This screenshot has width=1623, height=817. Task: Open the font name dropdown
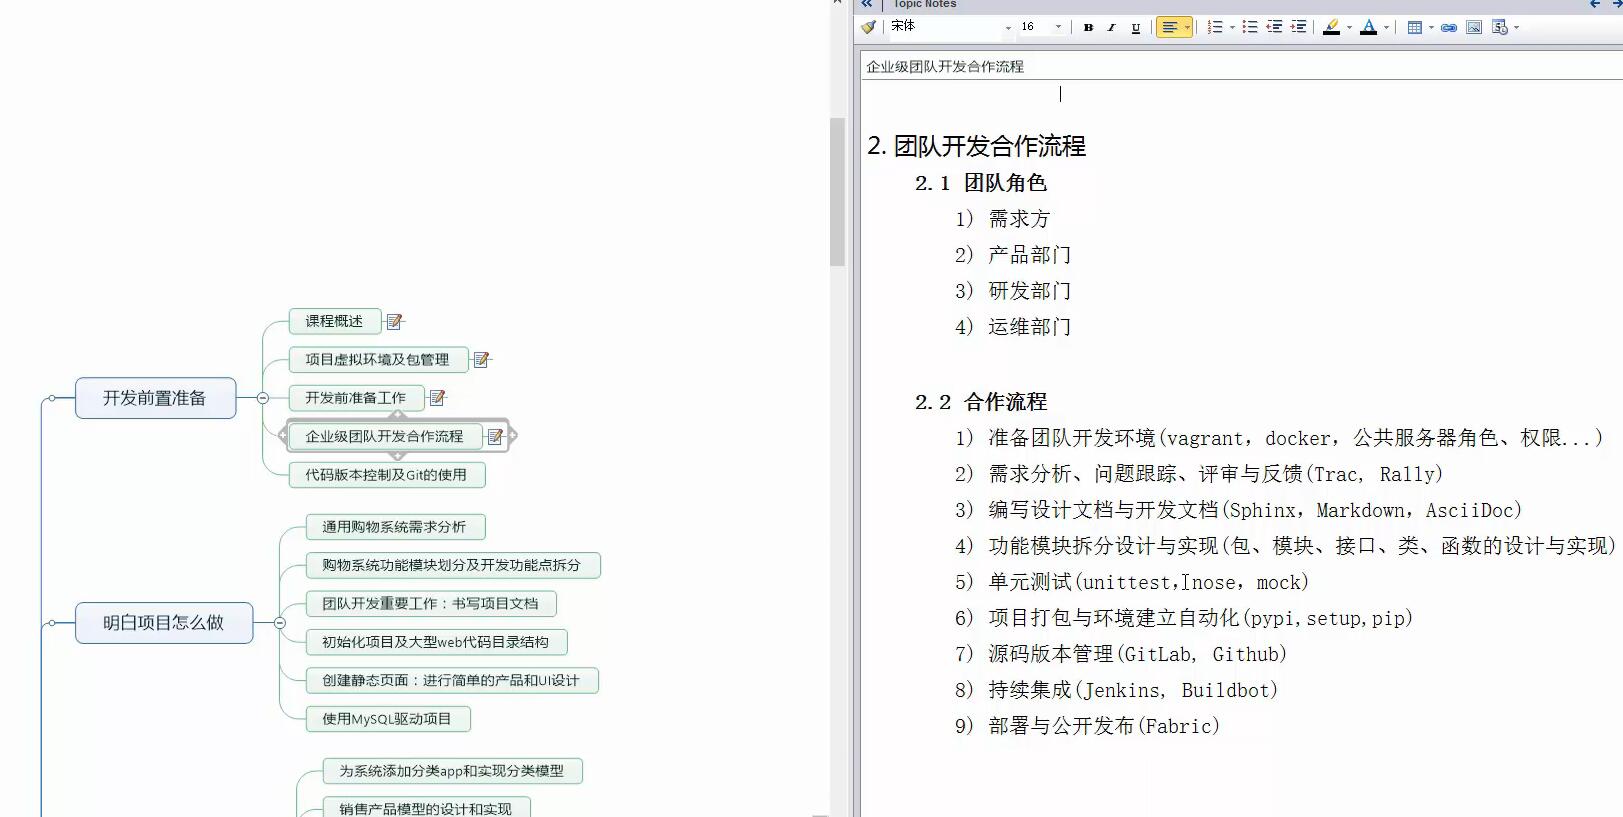[x=1008, y=28]
